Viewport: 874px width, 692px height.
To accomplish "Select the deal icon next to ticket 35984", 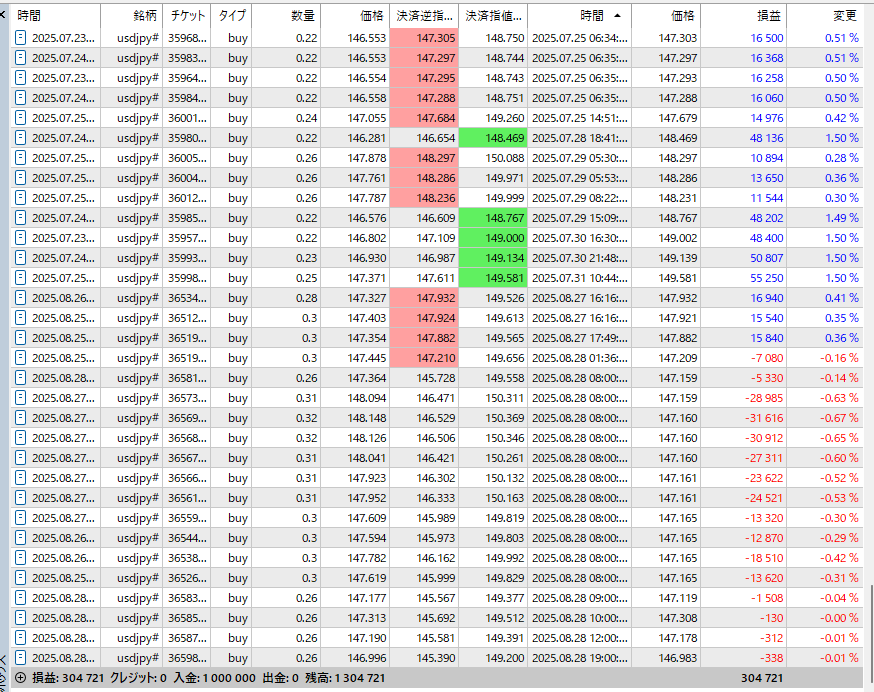I will [x=21, y=98].
